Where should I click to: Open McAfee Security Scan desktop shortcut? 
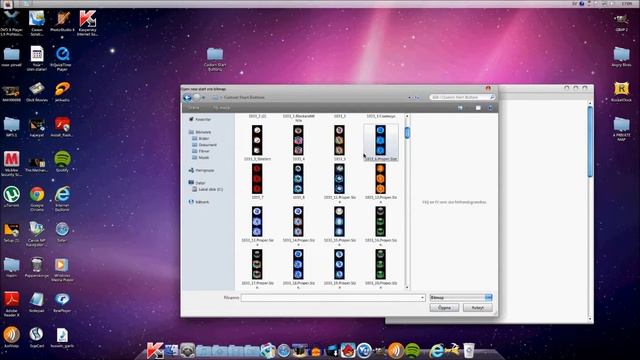pos(11,164)
